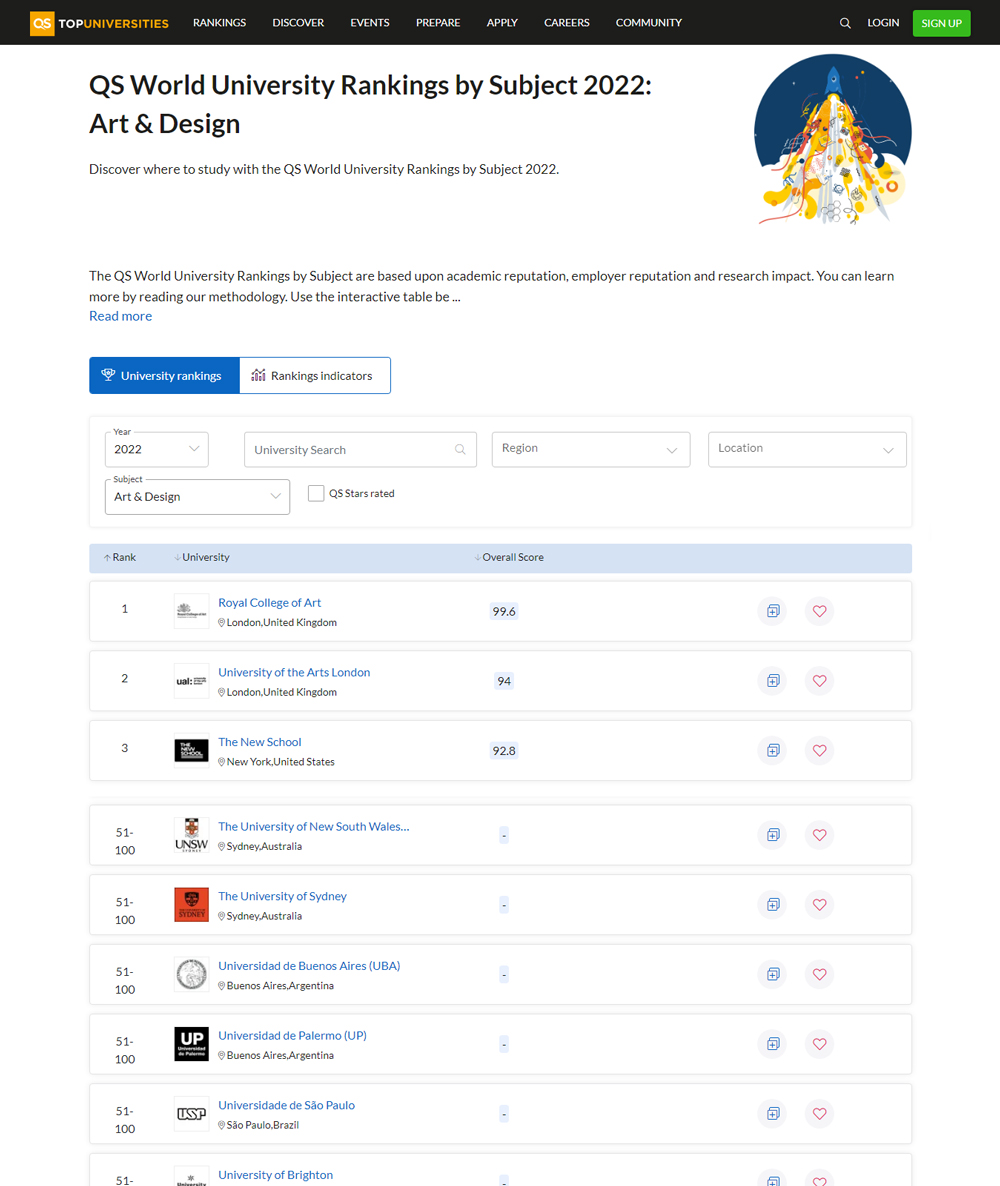The width and height of the screenshot is (1000, 1186).
Task: Add The New School to compare list
Action: 772,750
